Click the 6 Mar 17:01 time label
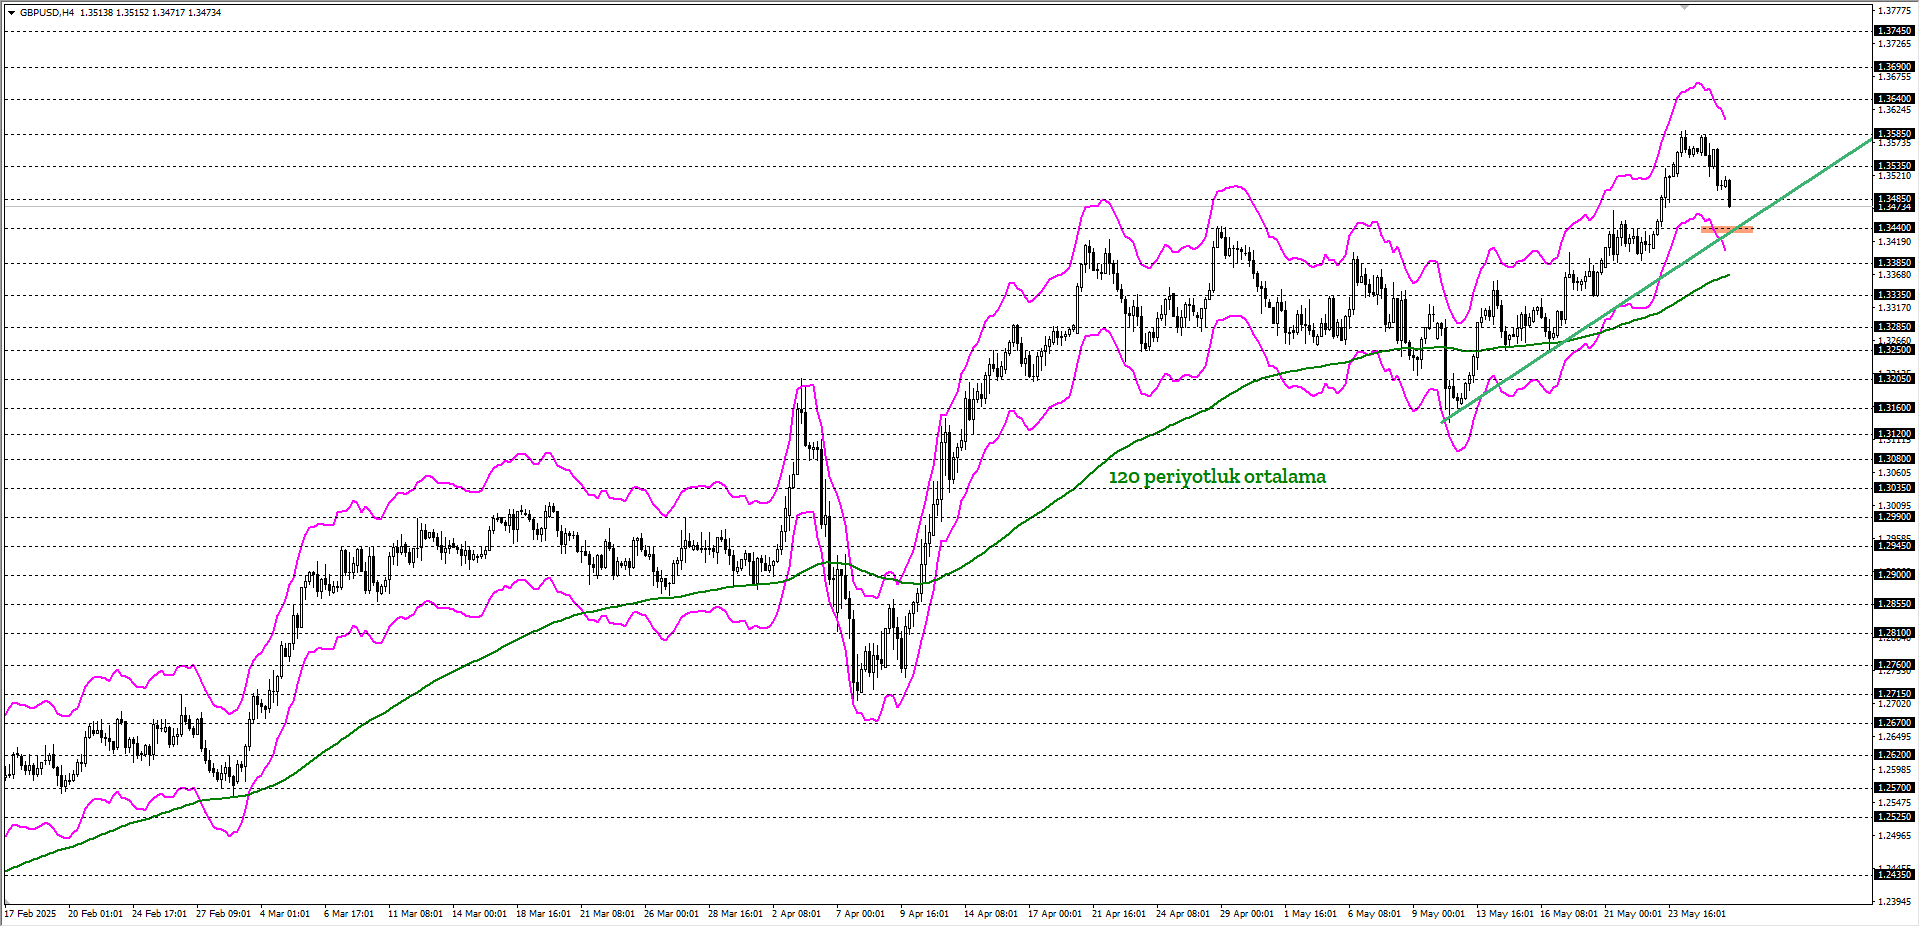 coord(349,914)
